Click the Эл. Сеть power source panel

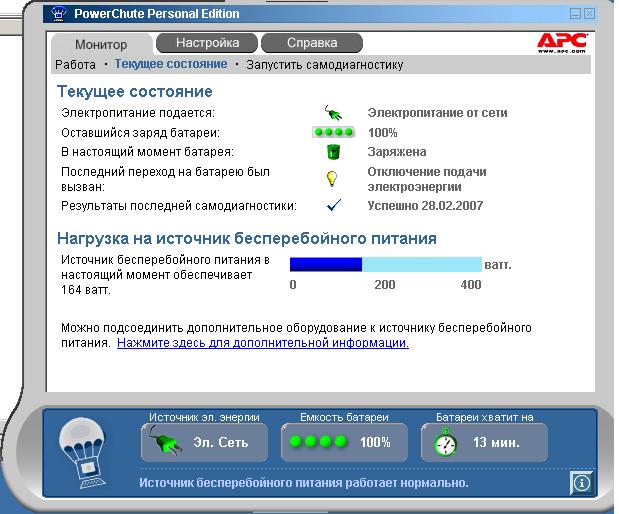point(204,442)
